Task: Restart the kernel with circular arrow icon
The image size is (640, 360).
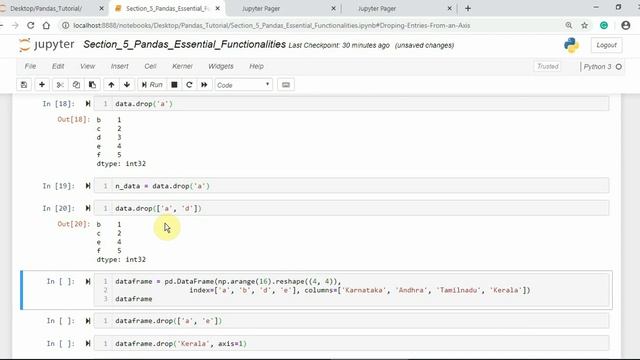Action: pyautogui.click(x=189, y=85)
